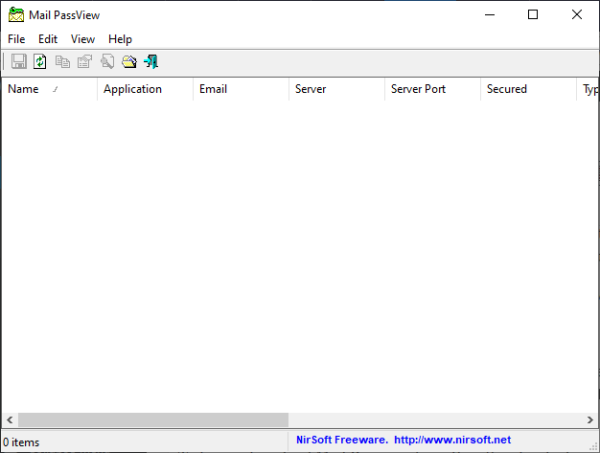
Task: Open Properties using the toolbar icon
Action: (85, 61)
